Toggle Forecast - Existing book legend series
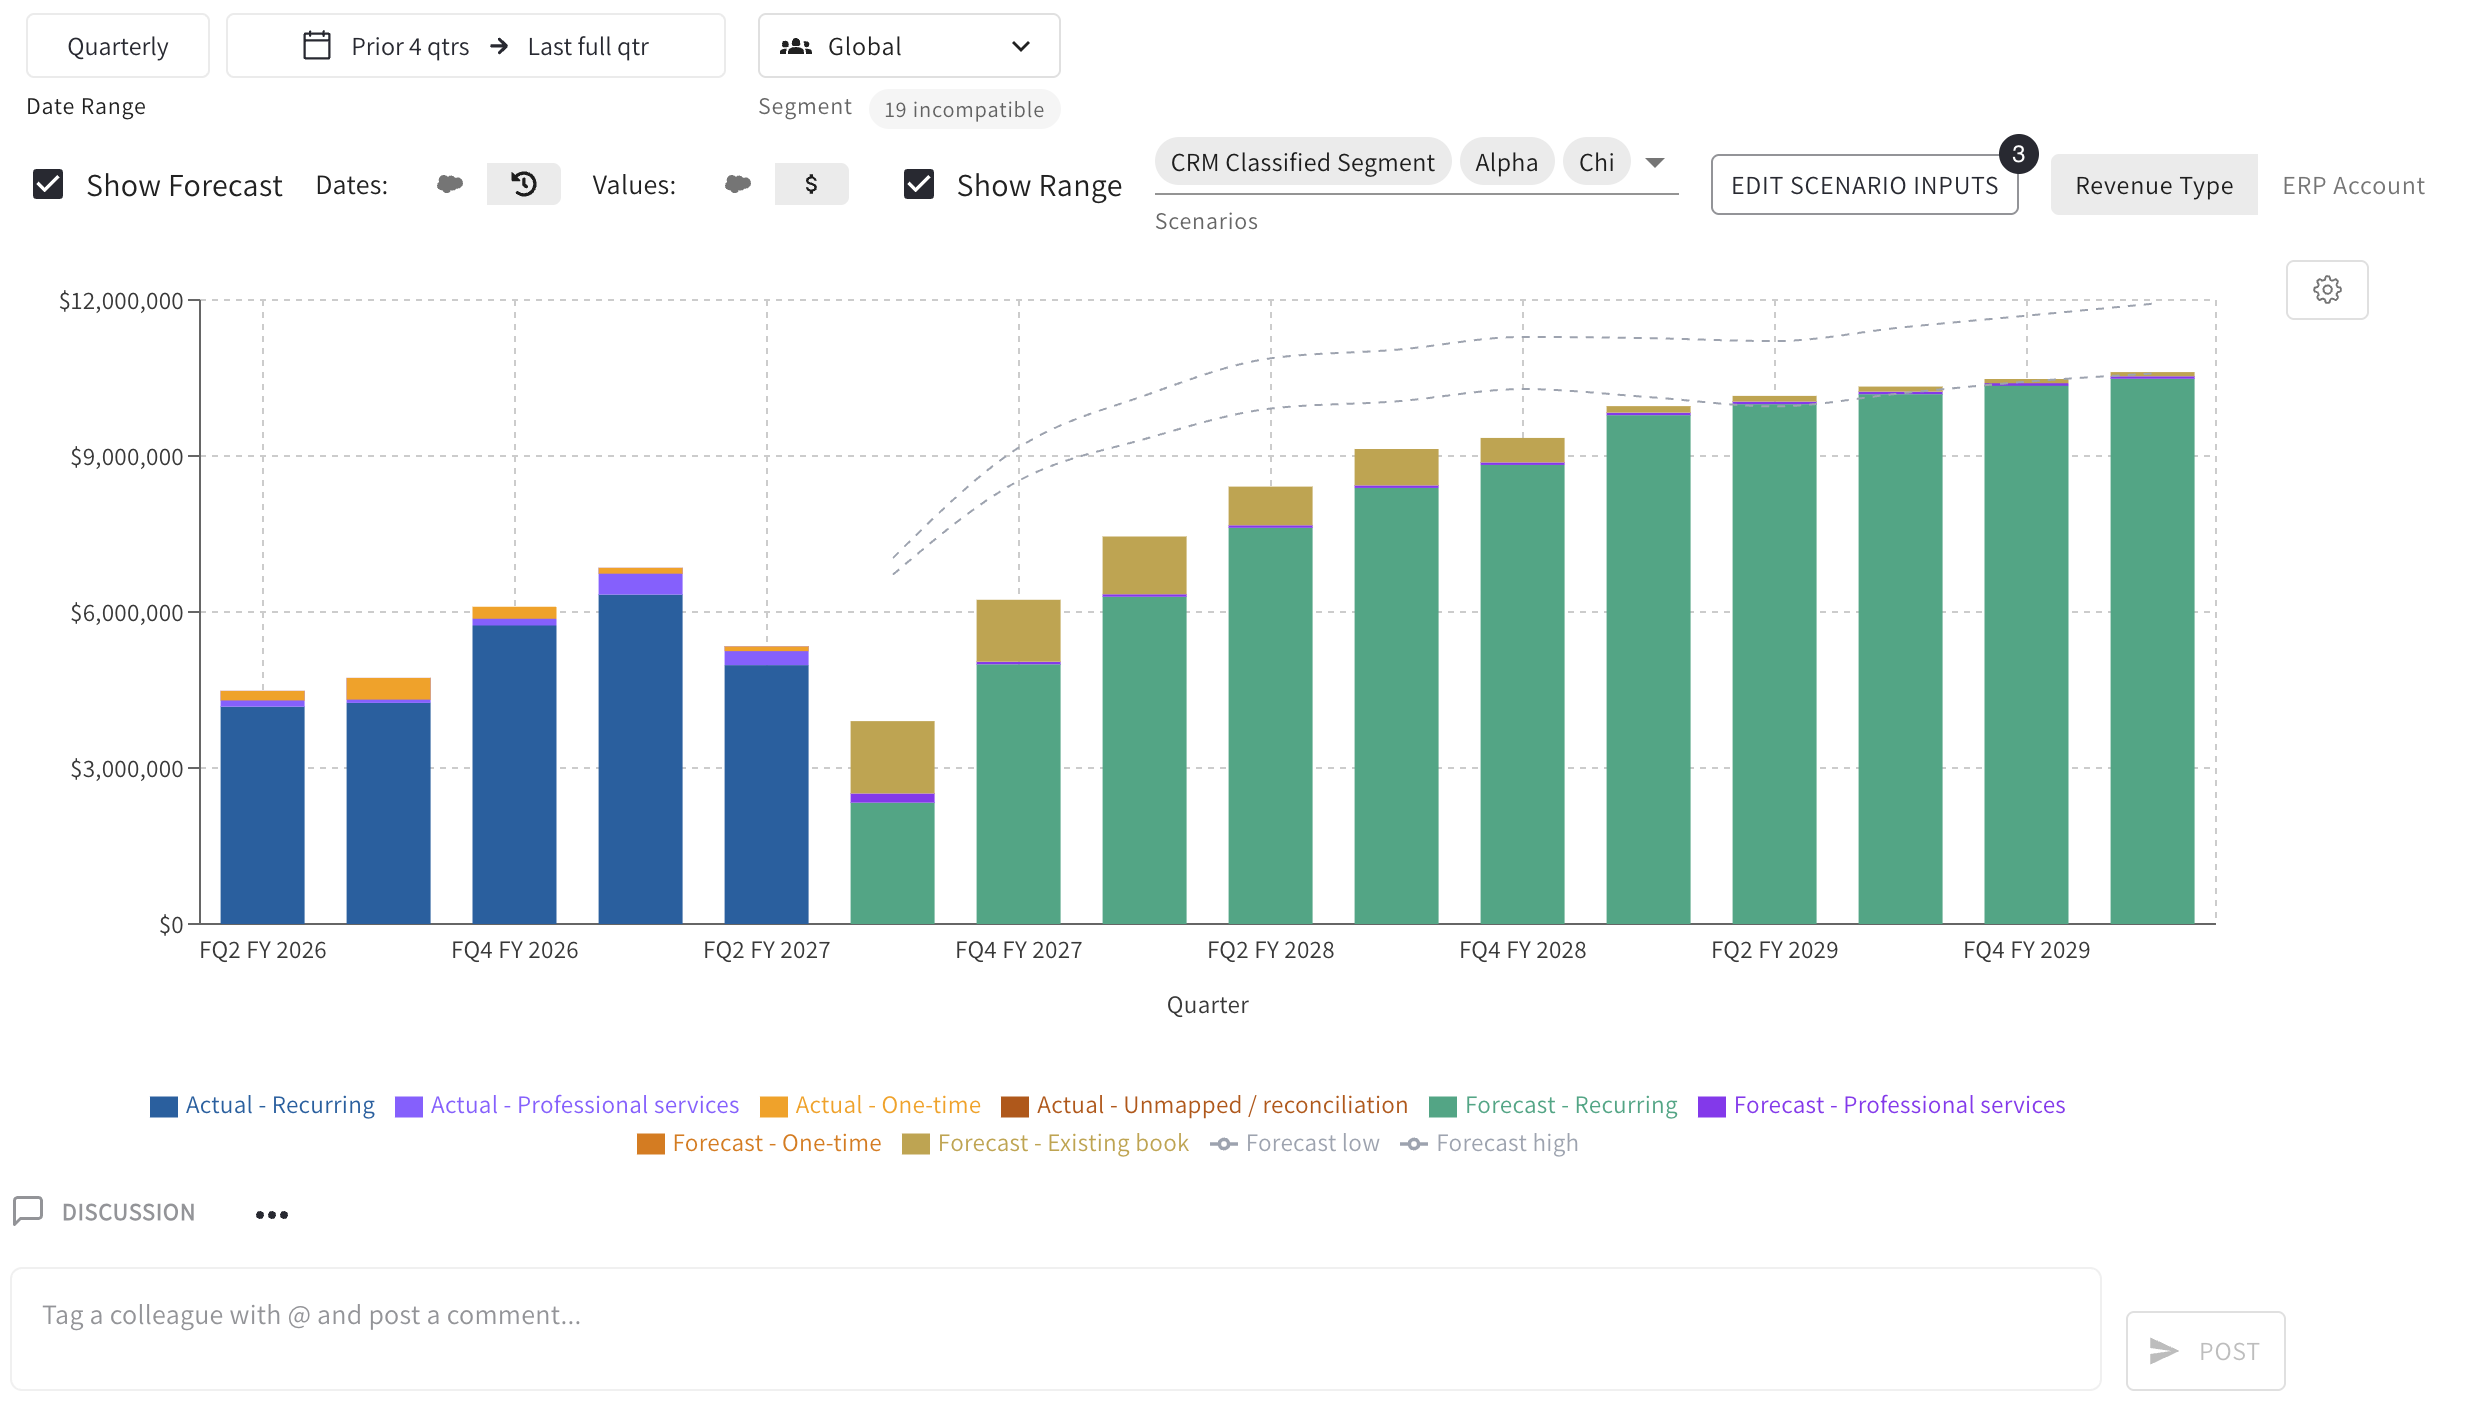This screenshot has height=1404, width=2472. coord(1045,1143)
